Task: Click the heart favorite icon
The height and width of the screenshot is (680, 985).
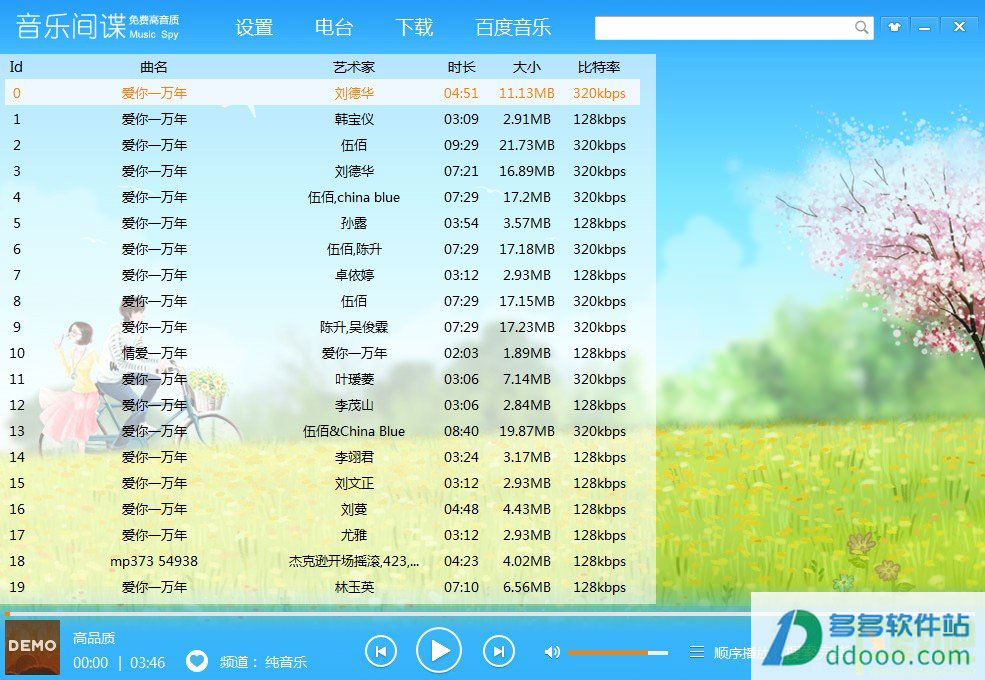Action: click(197, 661)
